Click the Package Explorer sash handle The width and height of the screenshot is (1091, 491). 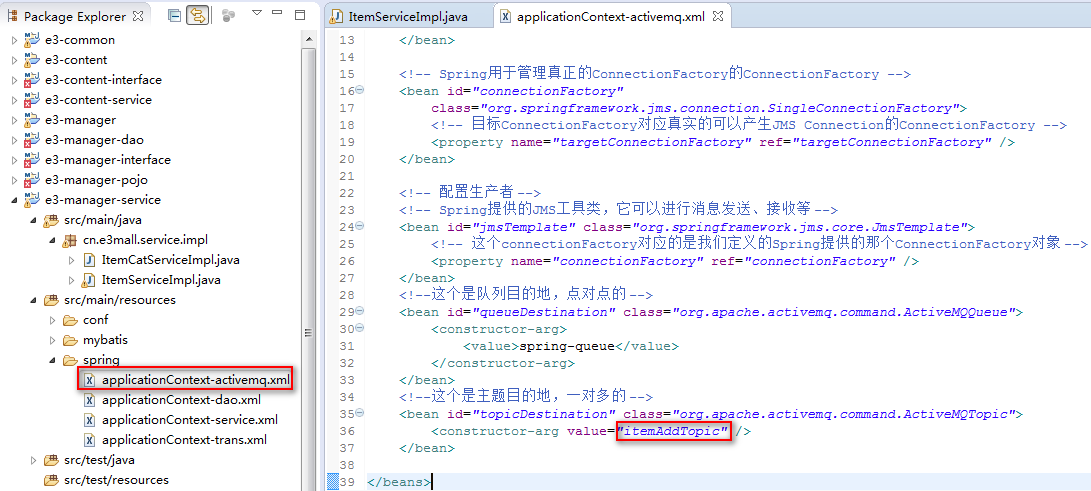308,333
